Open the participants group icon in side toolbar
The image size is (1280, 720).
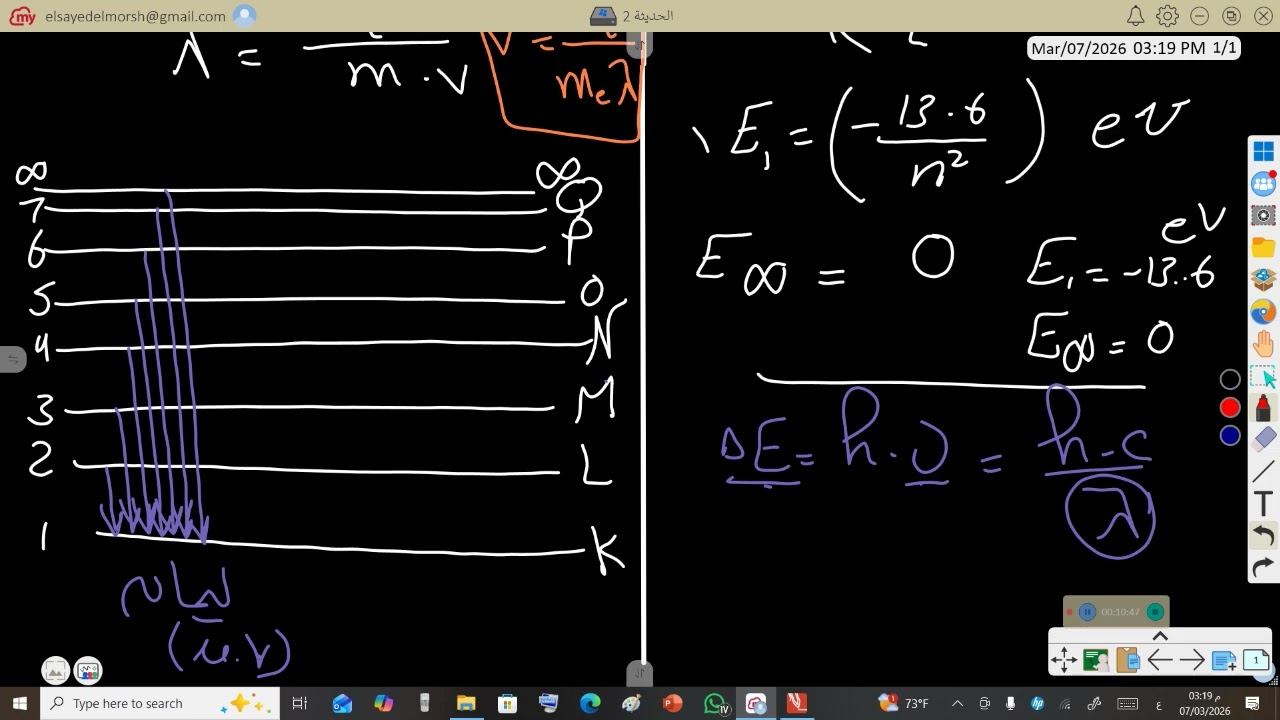pyautogui.click(x=1263, y=184)
